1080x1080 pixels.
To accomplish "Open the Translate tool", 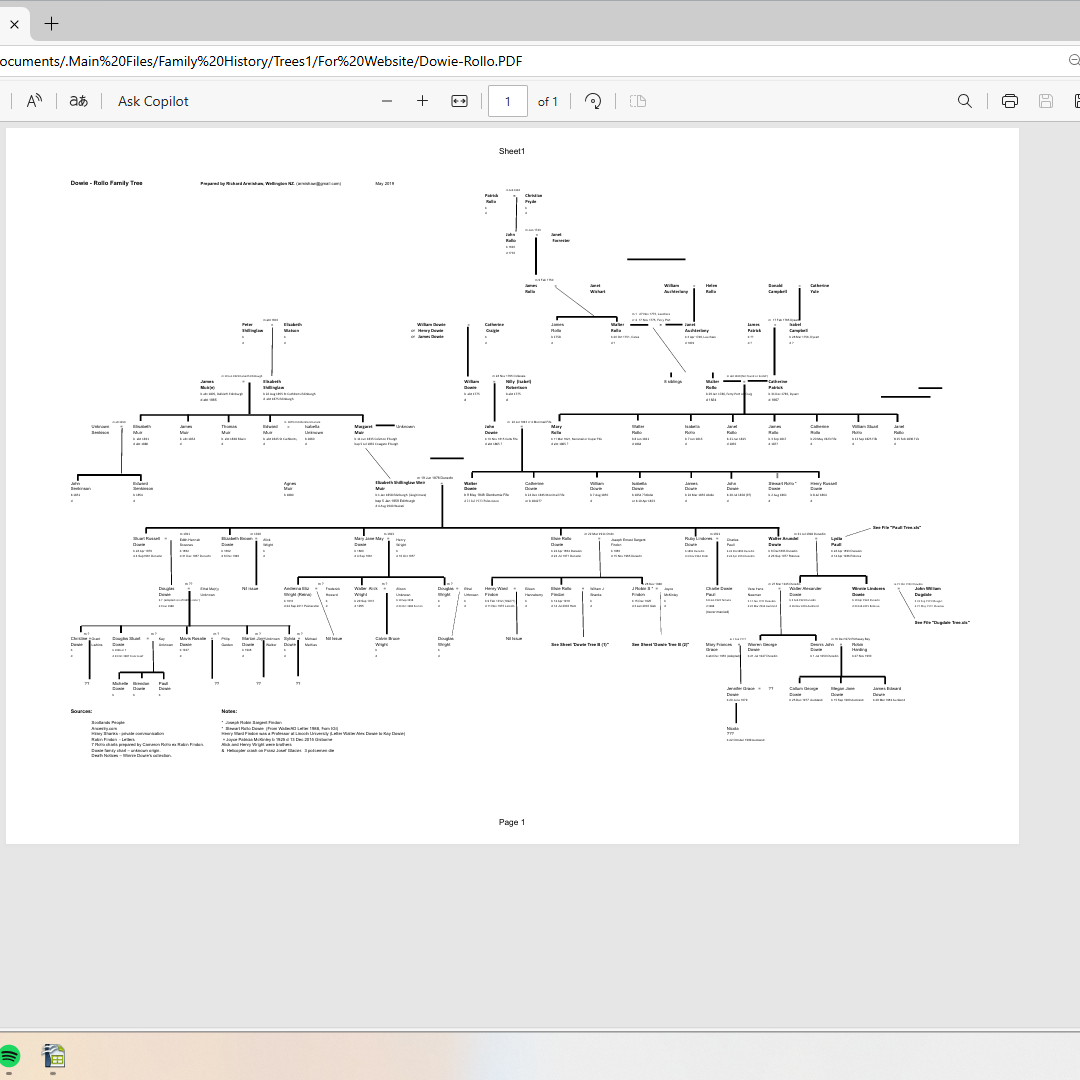I will 78,101.
